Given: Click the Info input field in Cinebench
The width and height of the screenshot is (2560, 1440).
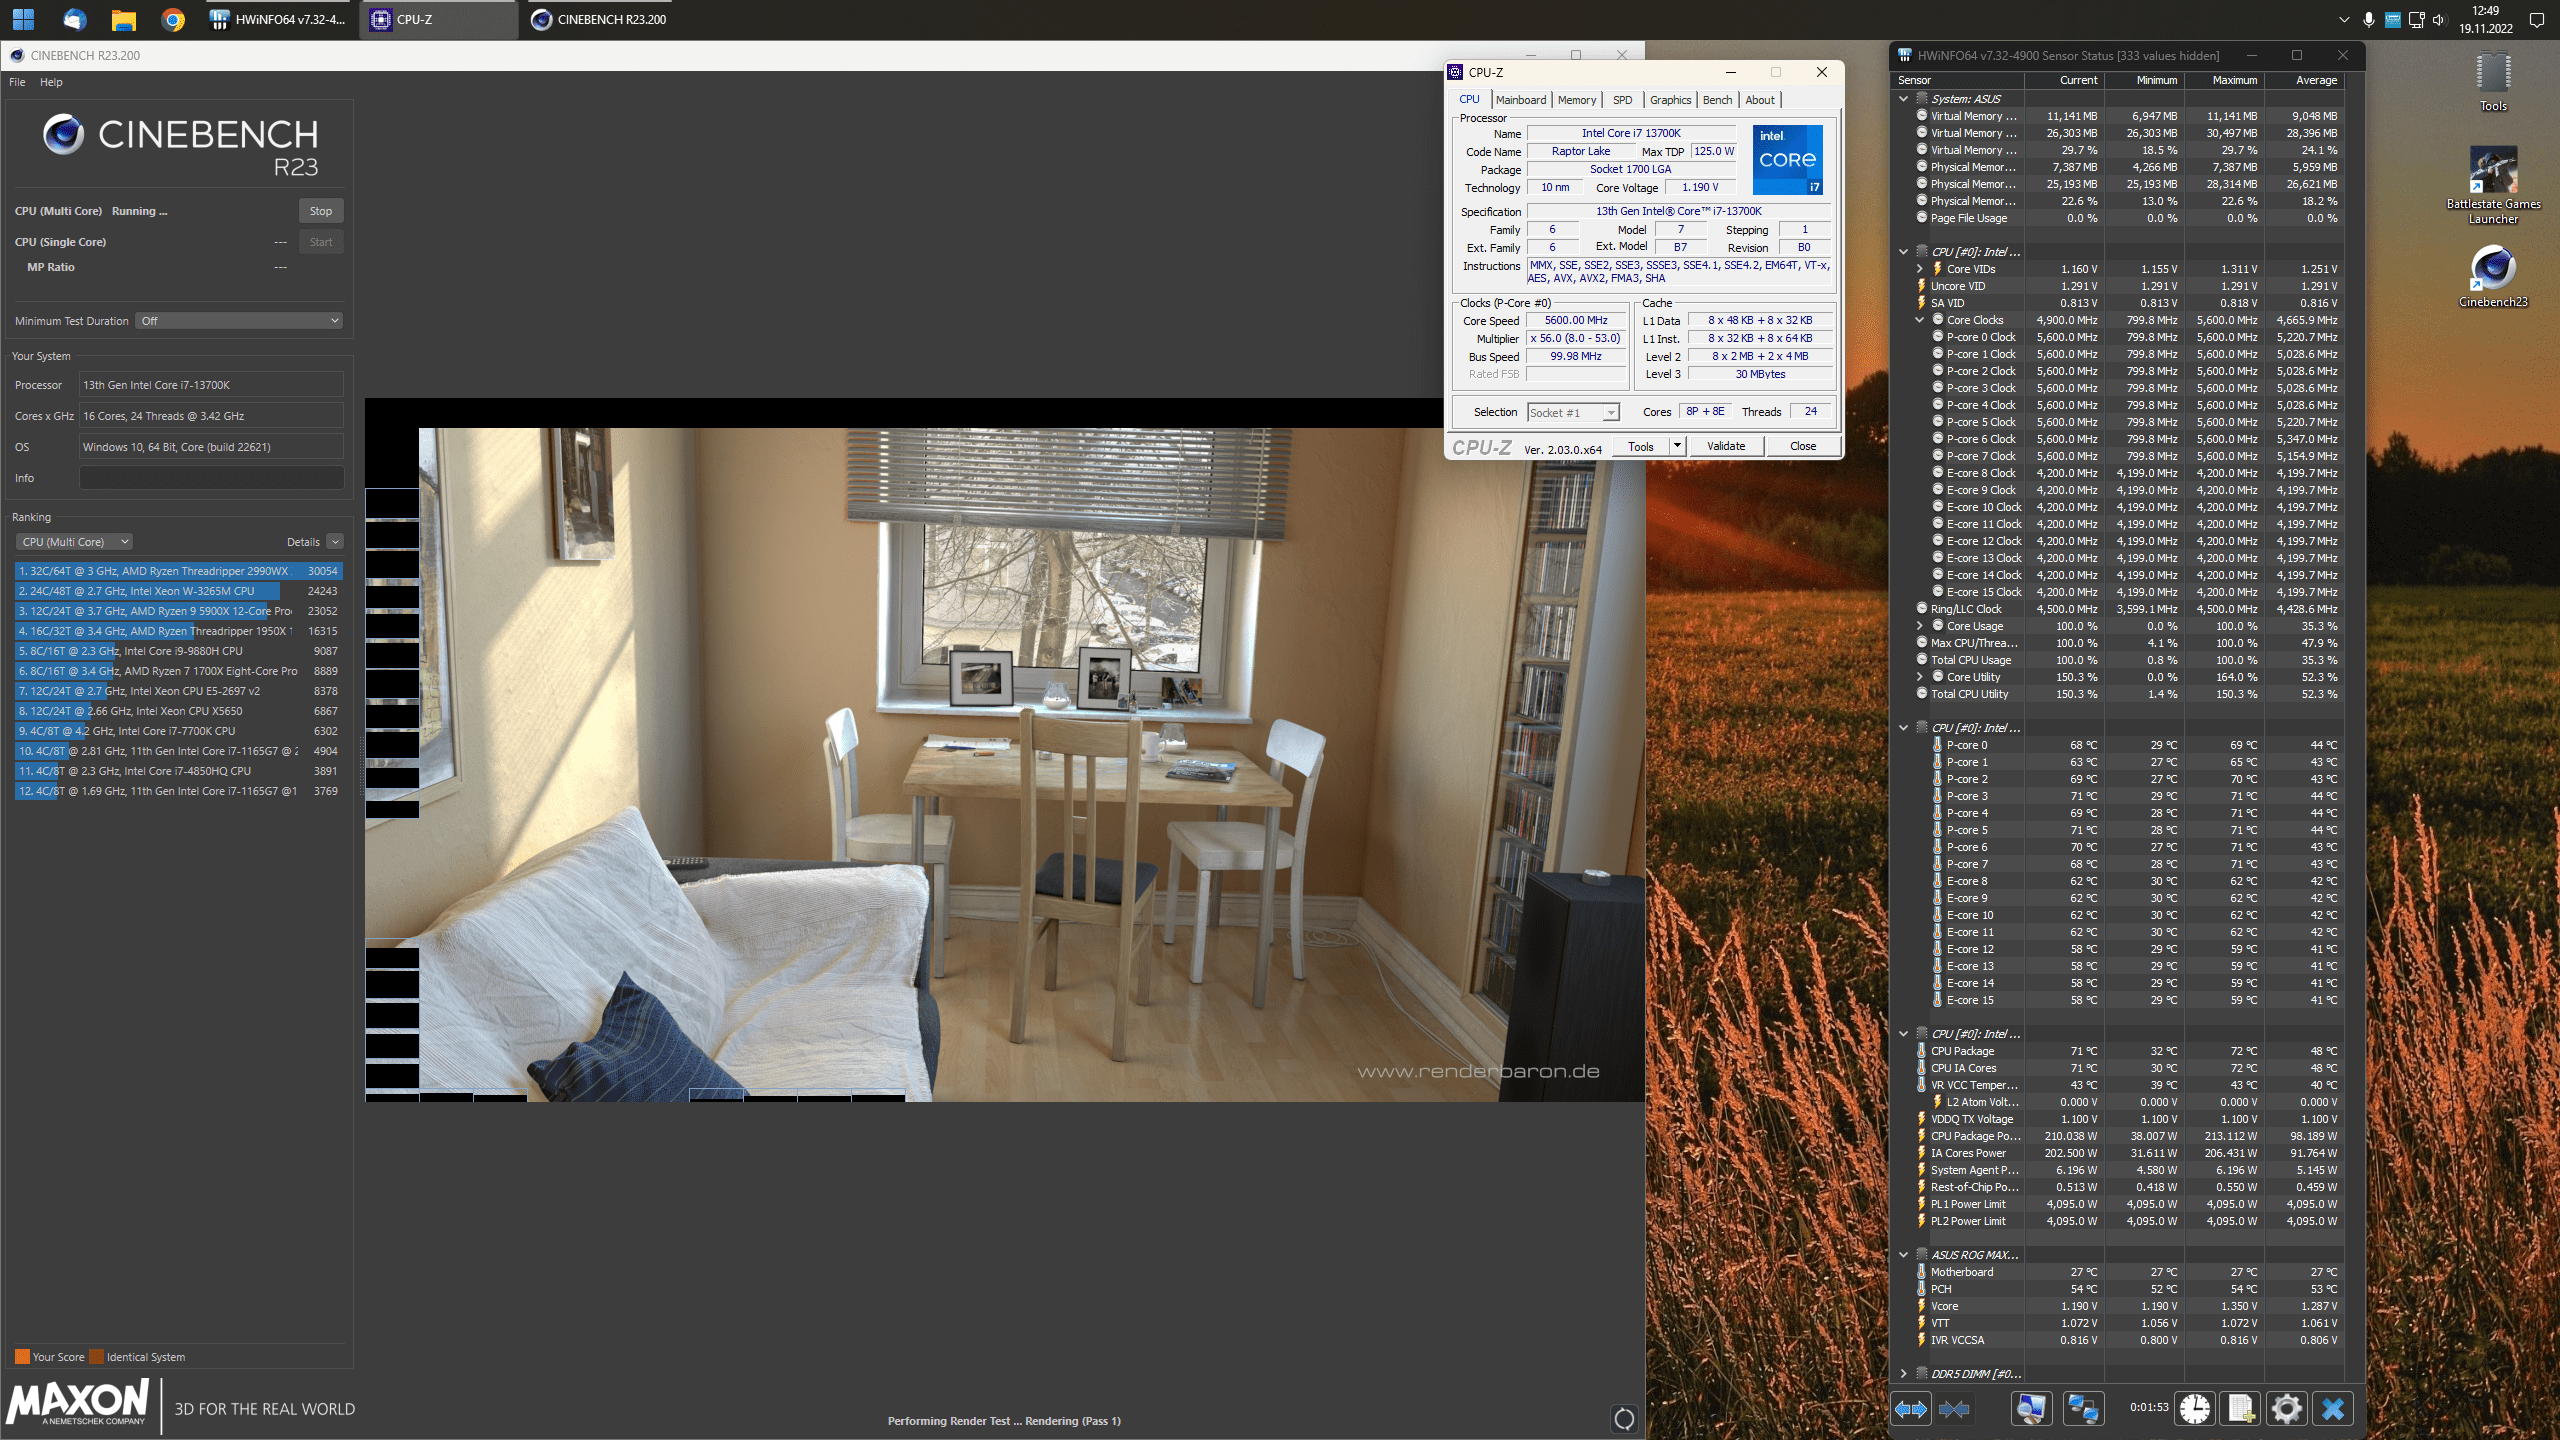Looking at the screenshot, I should (211, 478).
